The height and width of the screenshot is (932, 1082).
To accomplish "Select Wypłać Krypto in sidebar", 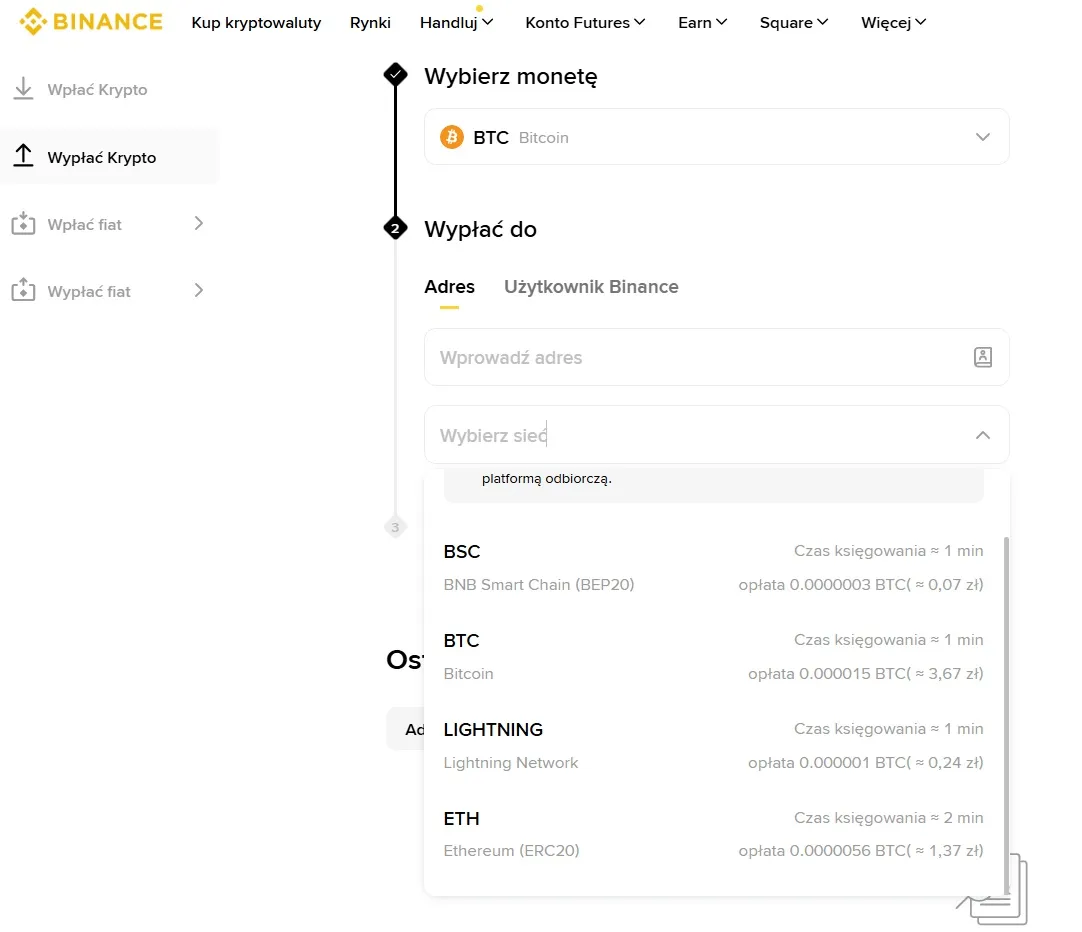I will pos(109,157).
